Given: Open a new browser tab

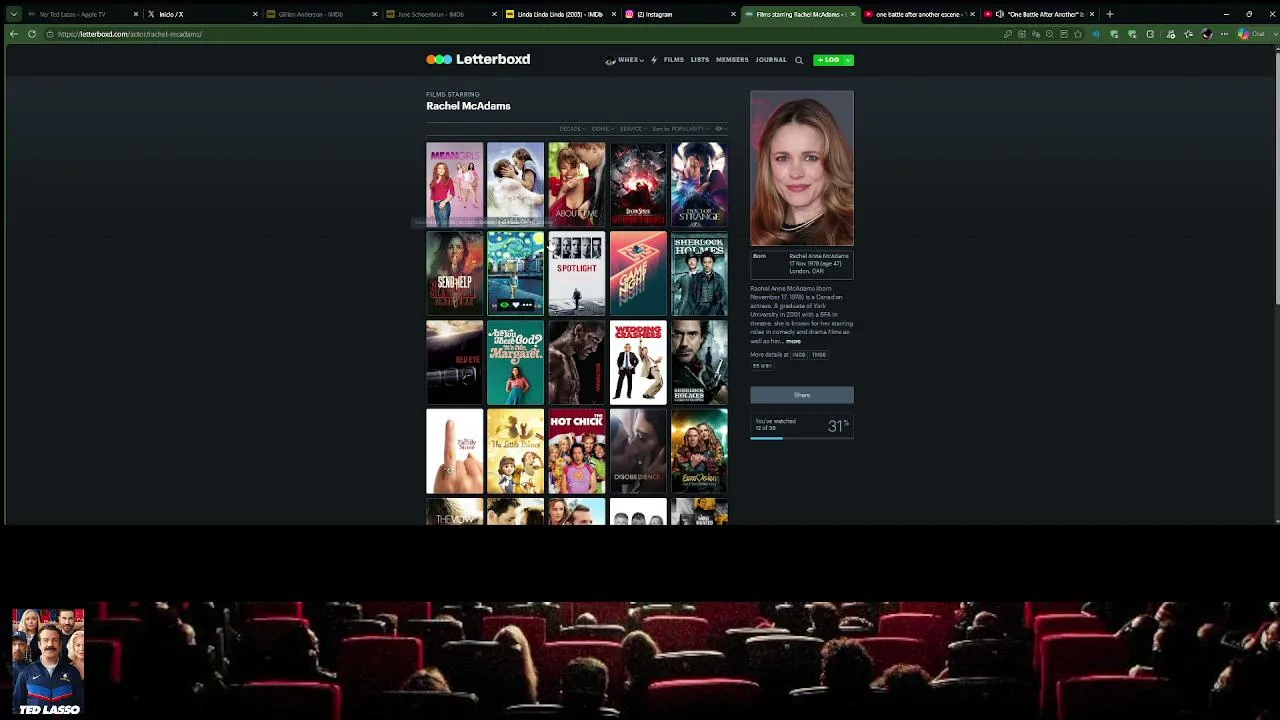Looking at the screenshot, I should [1109, 14].
